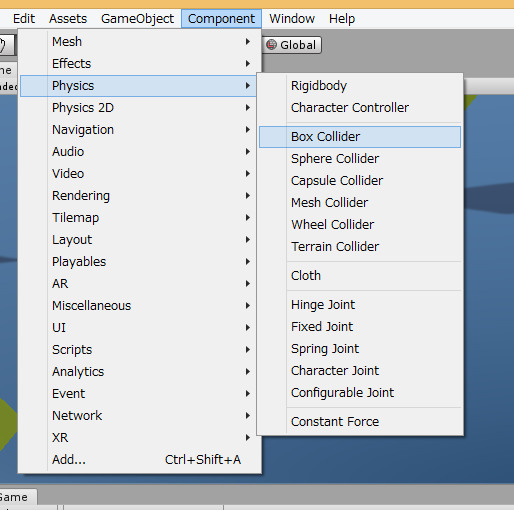Expand the Layout submenu

[x=138, y=240]
